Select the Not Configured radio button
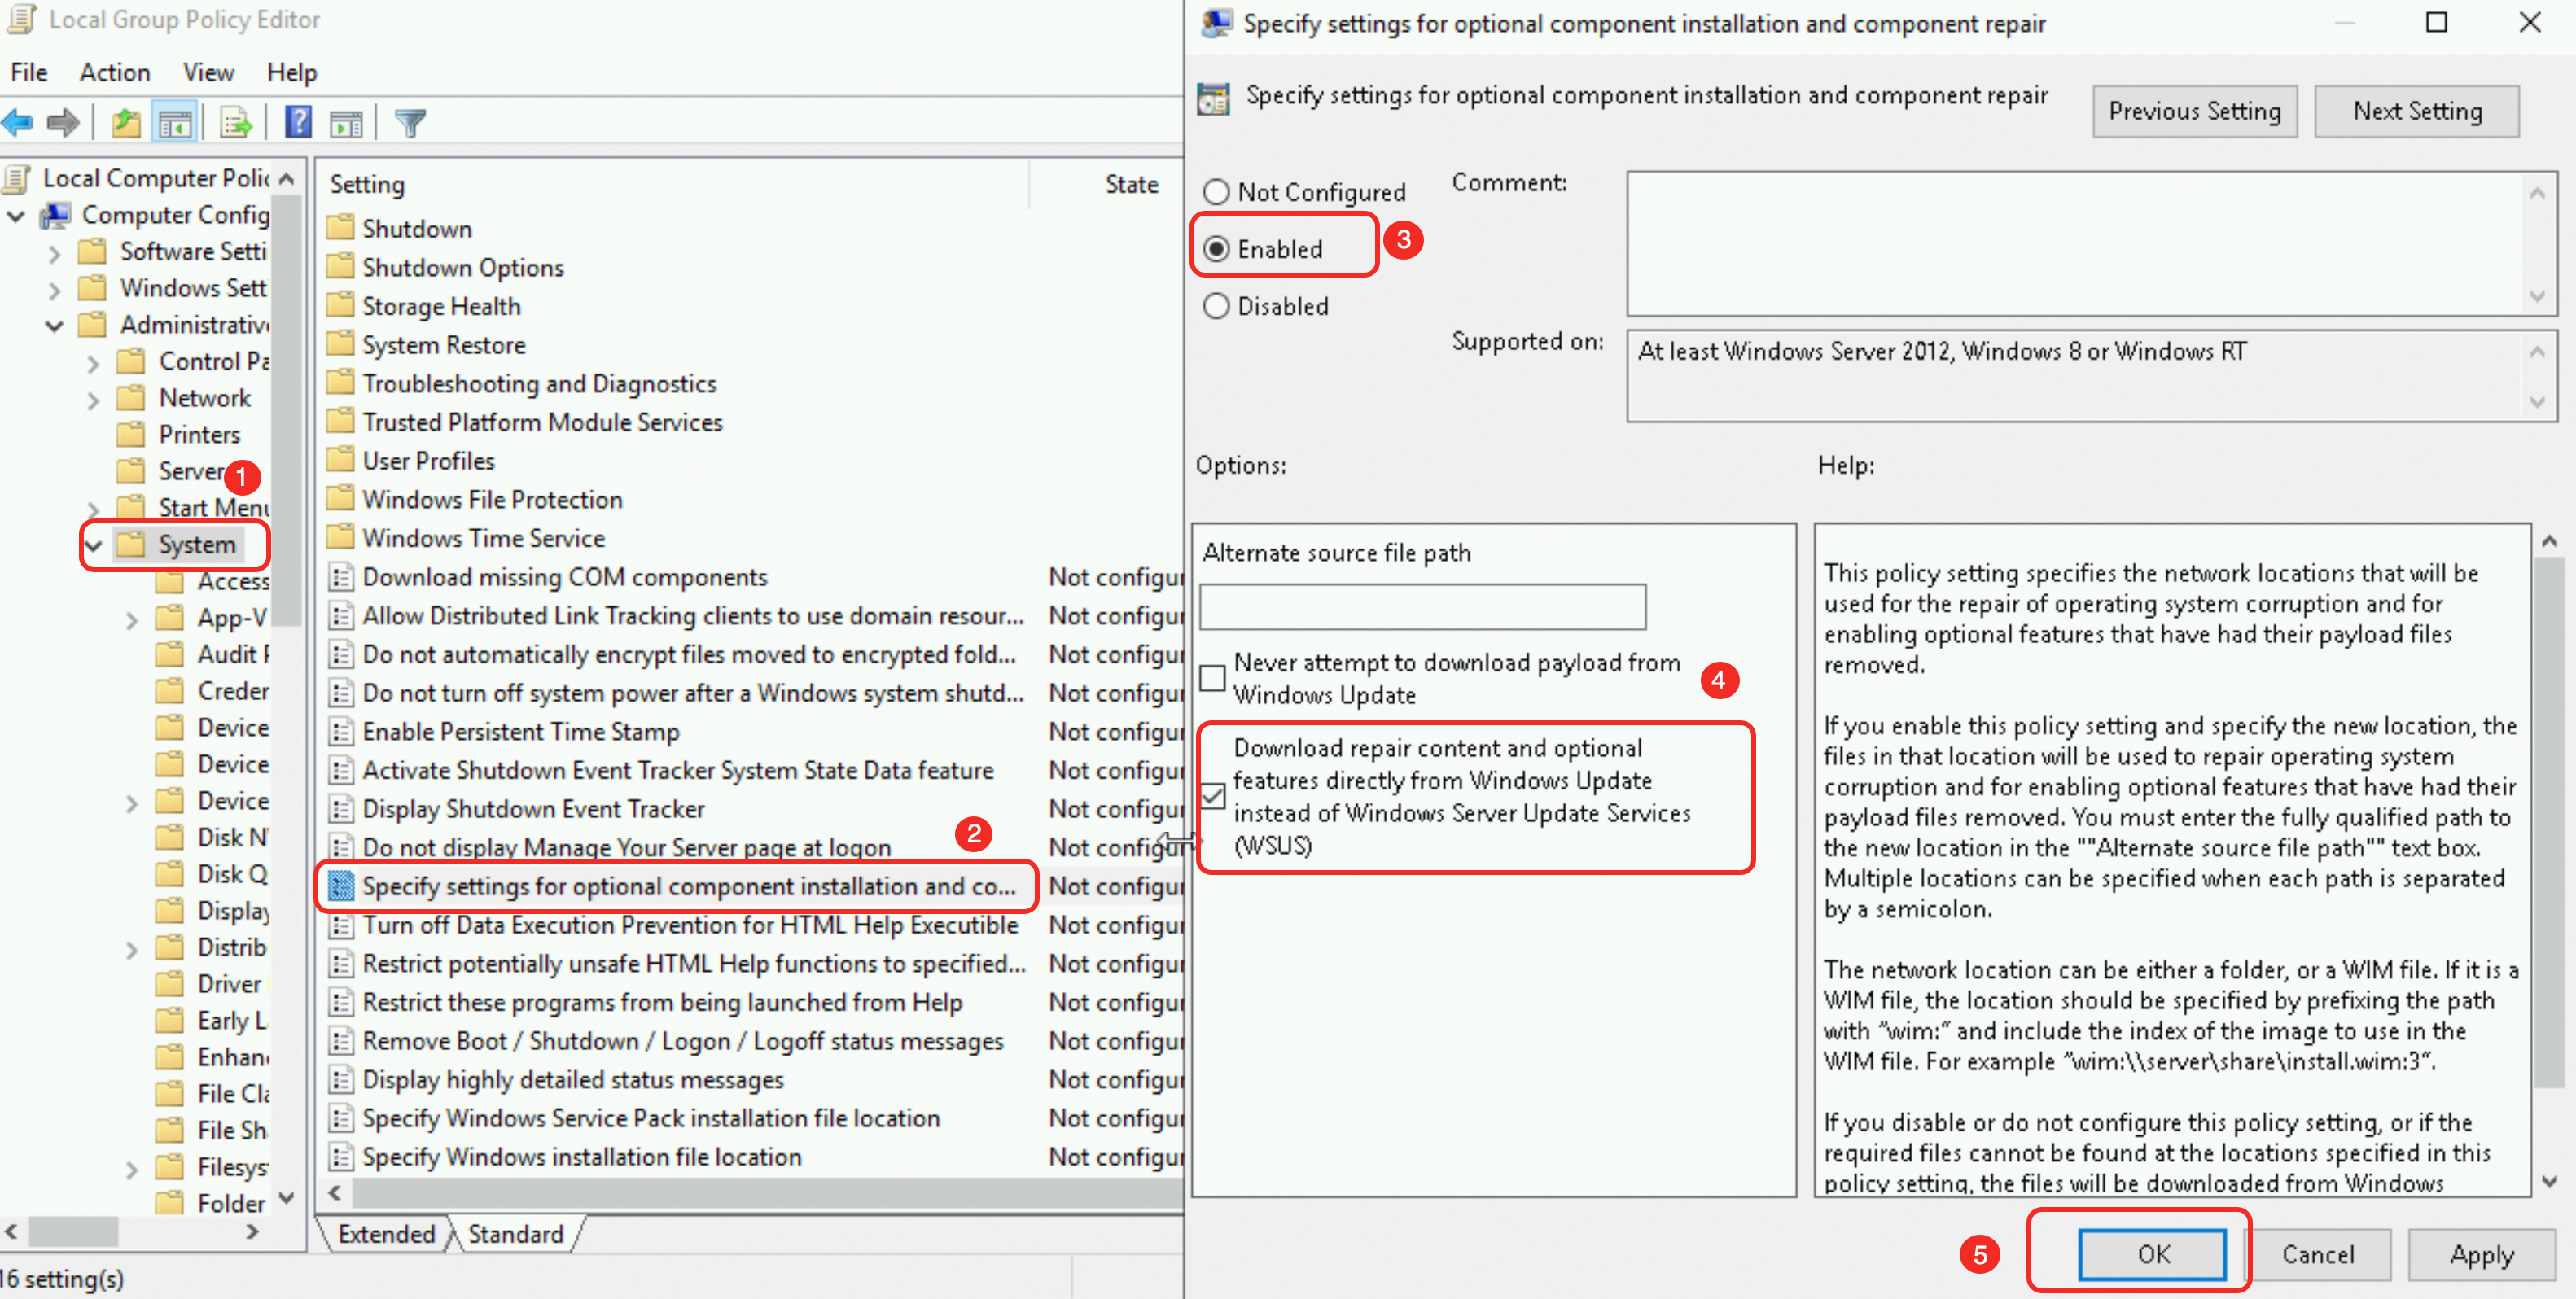2576x1299 pixels. (1216, 192)
